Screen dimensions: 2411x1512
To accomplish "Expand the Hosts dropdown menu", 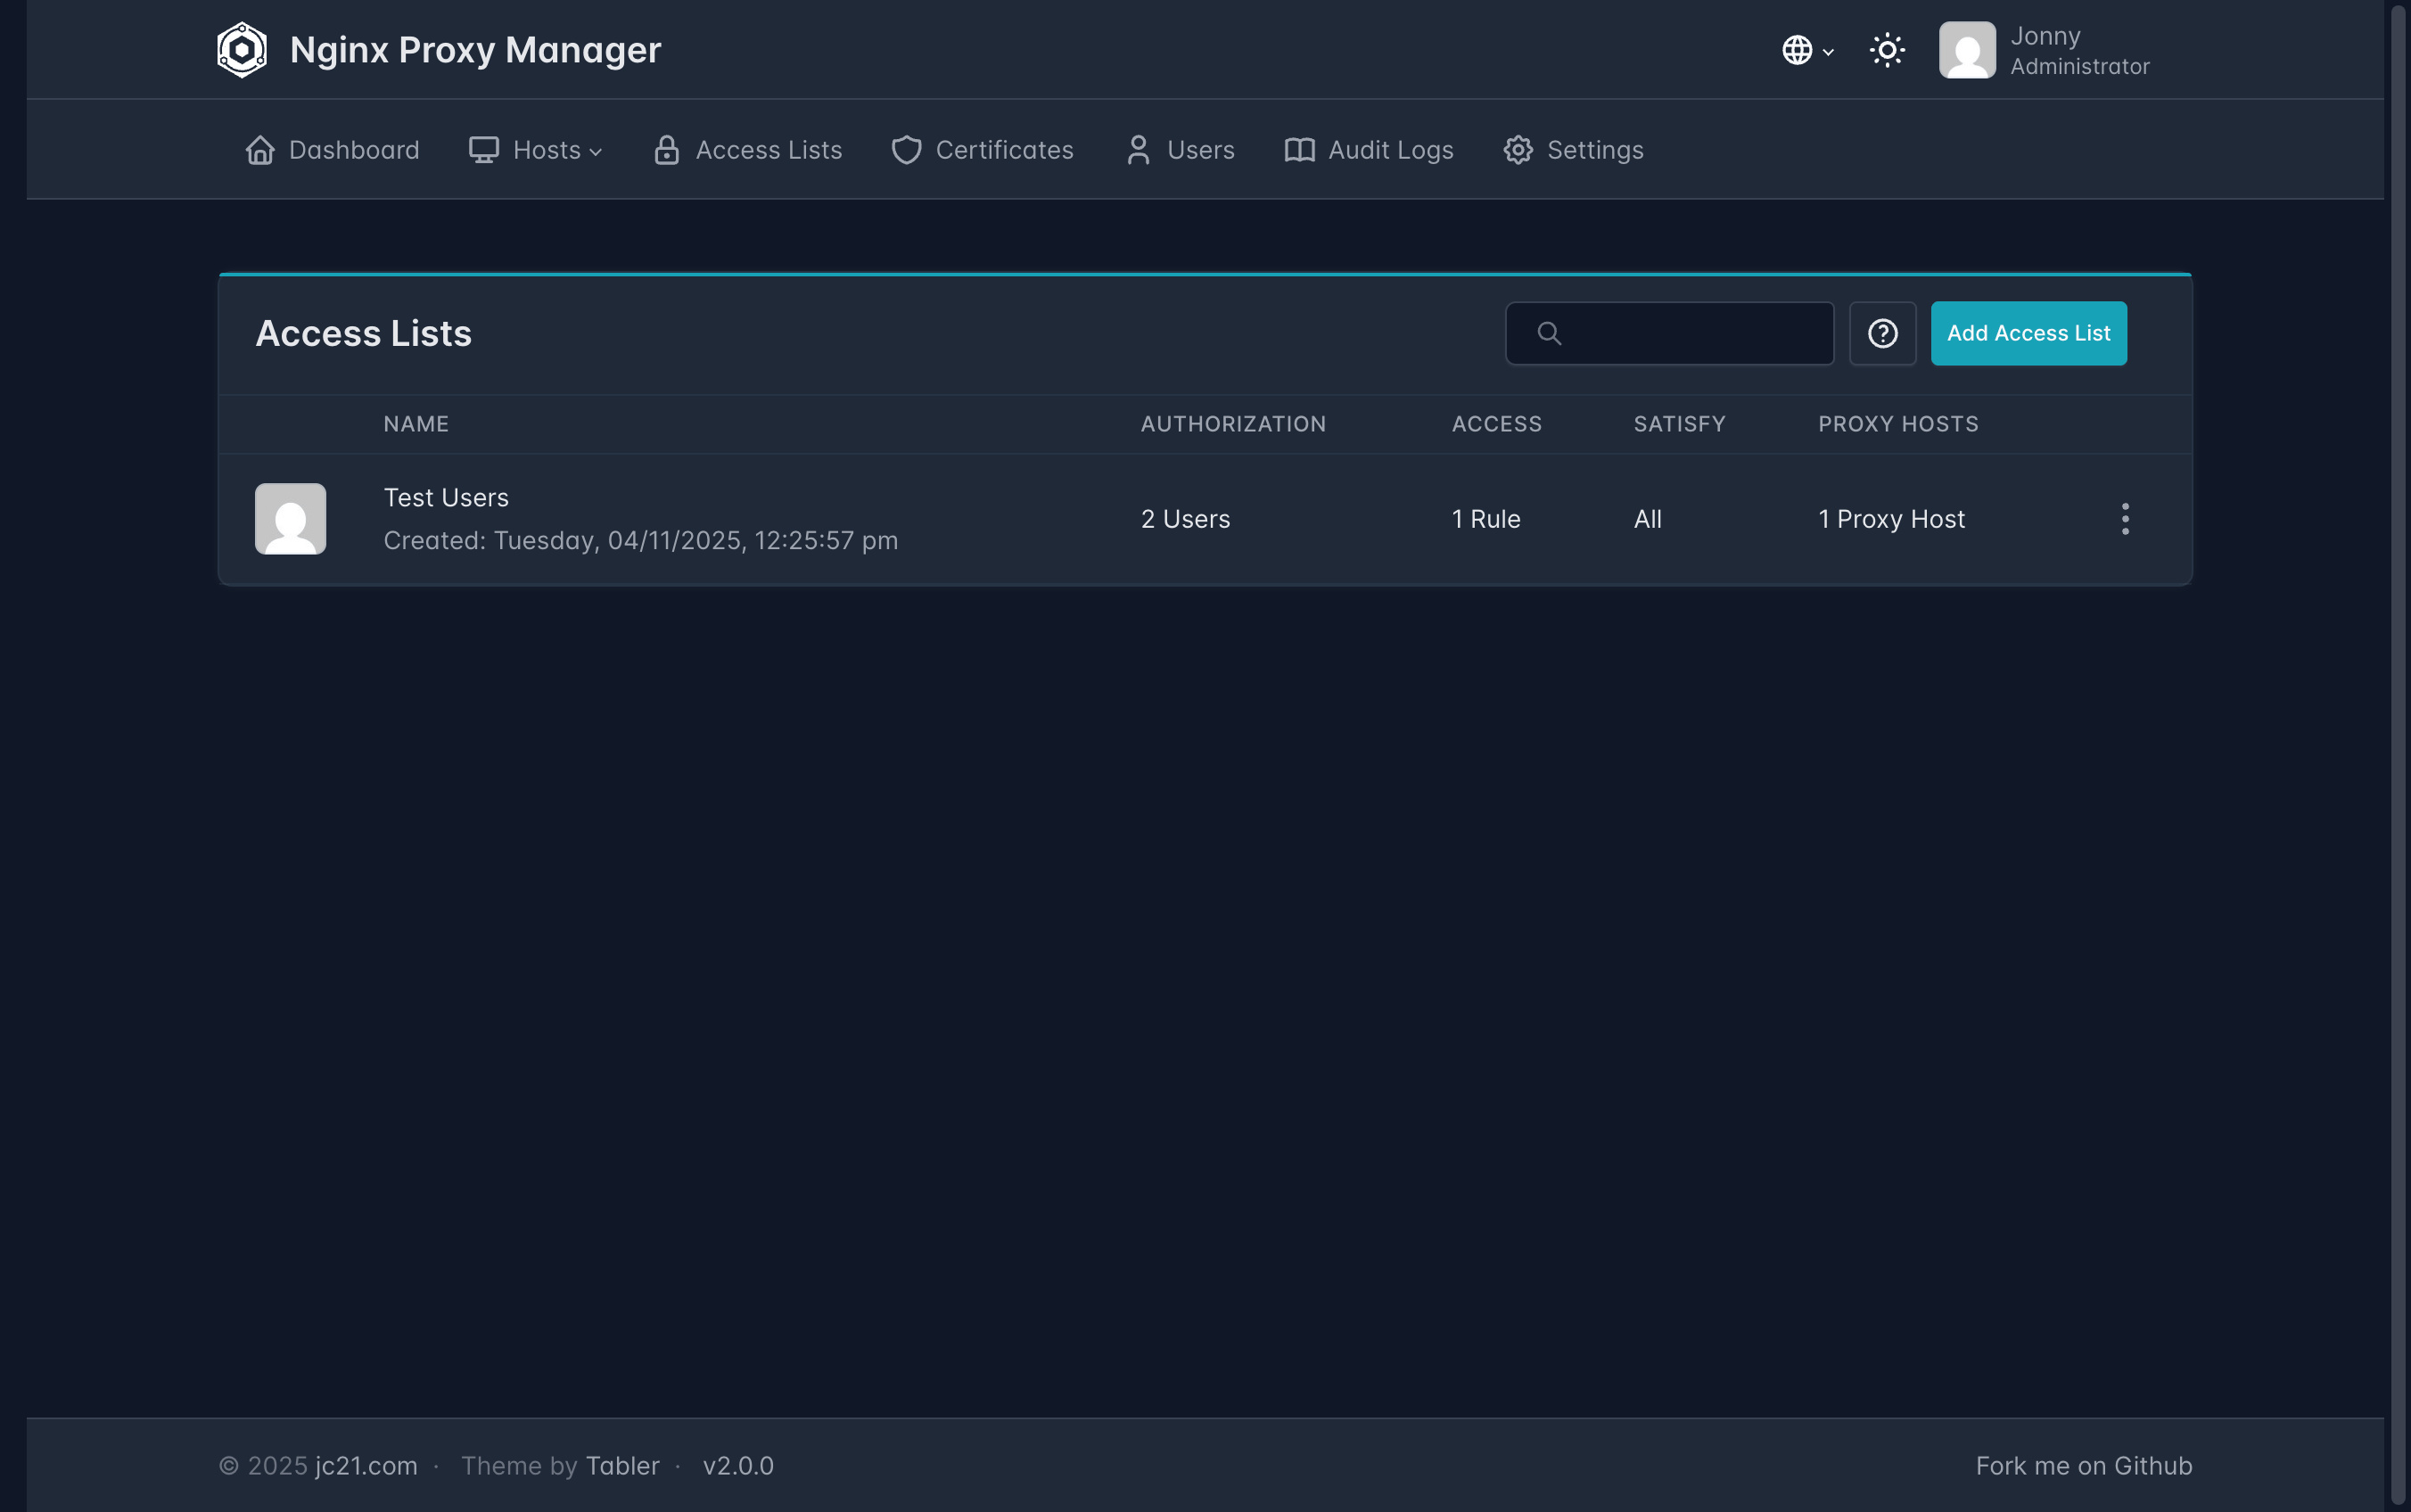I will click(536, 150).
